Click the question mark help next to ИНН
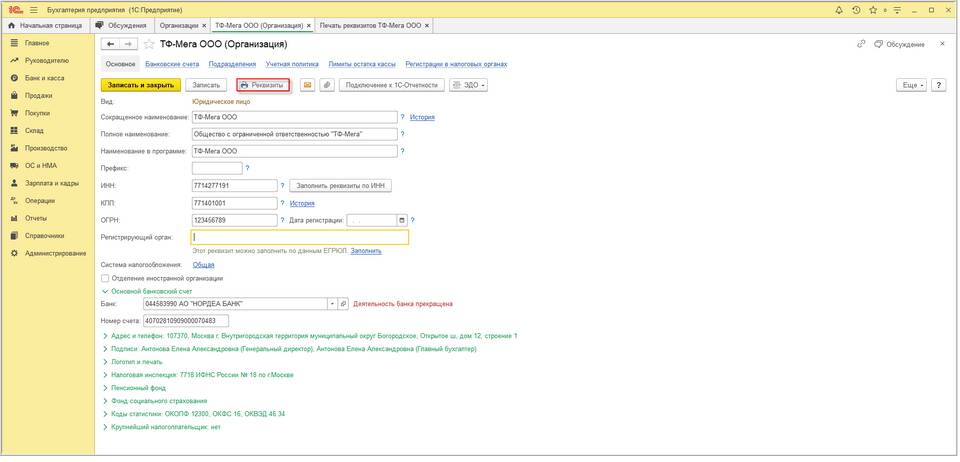Screen dimensions: 960x462 click(x=284, y=186)
